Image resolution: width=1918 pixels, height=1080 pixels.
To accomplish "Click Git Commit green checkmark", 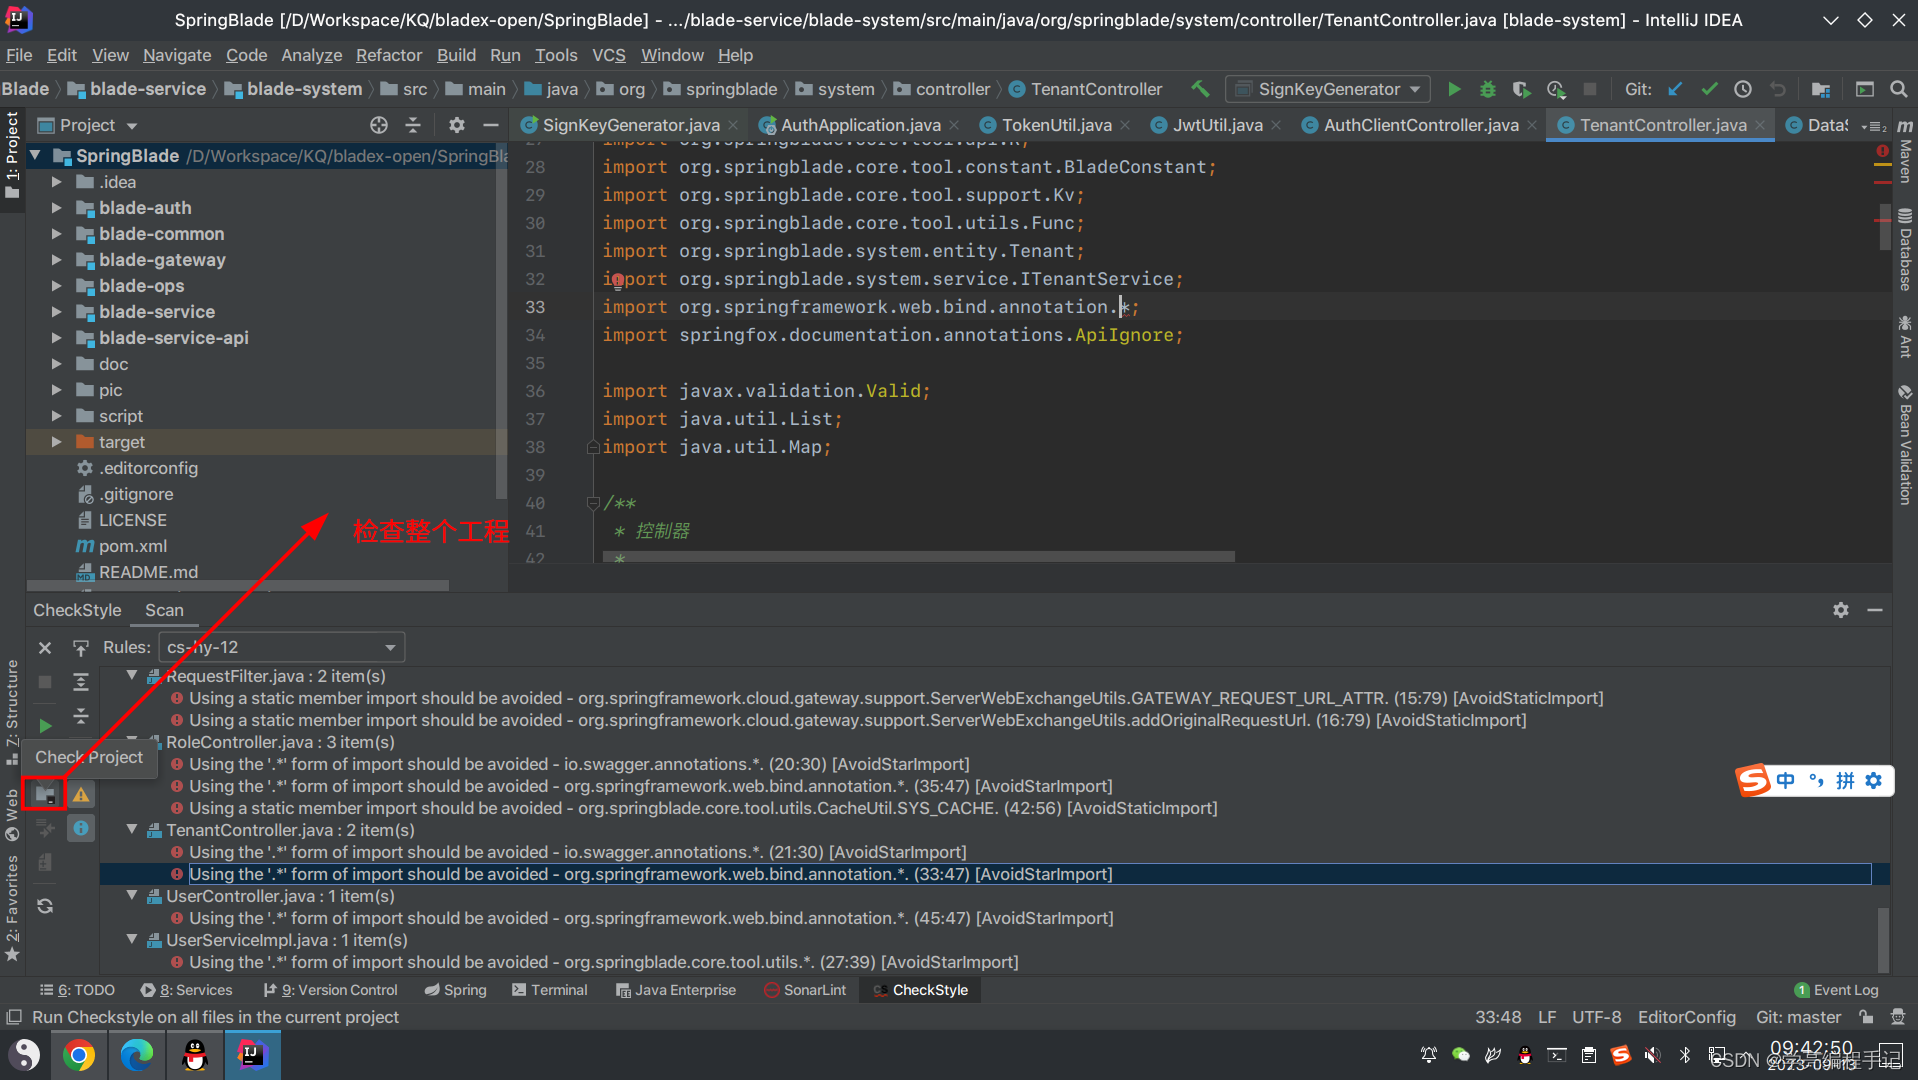I will click(1709, 89).
